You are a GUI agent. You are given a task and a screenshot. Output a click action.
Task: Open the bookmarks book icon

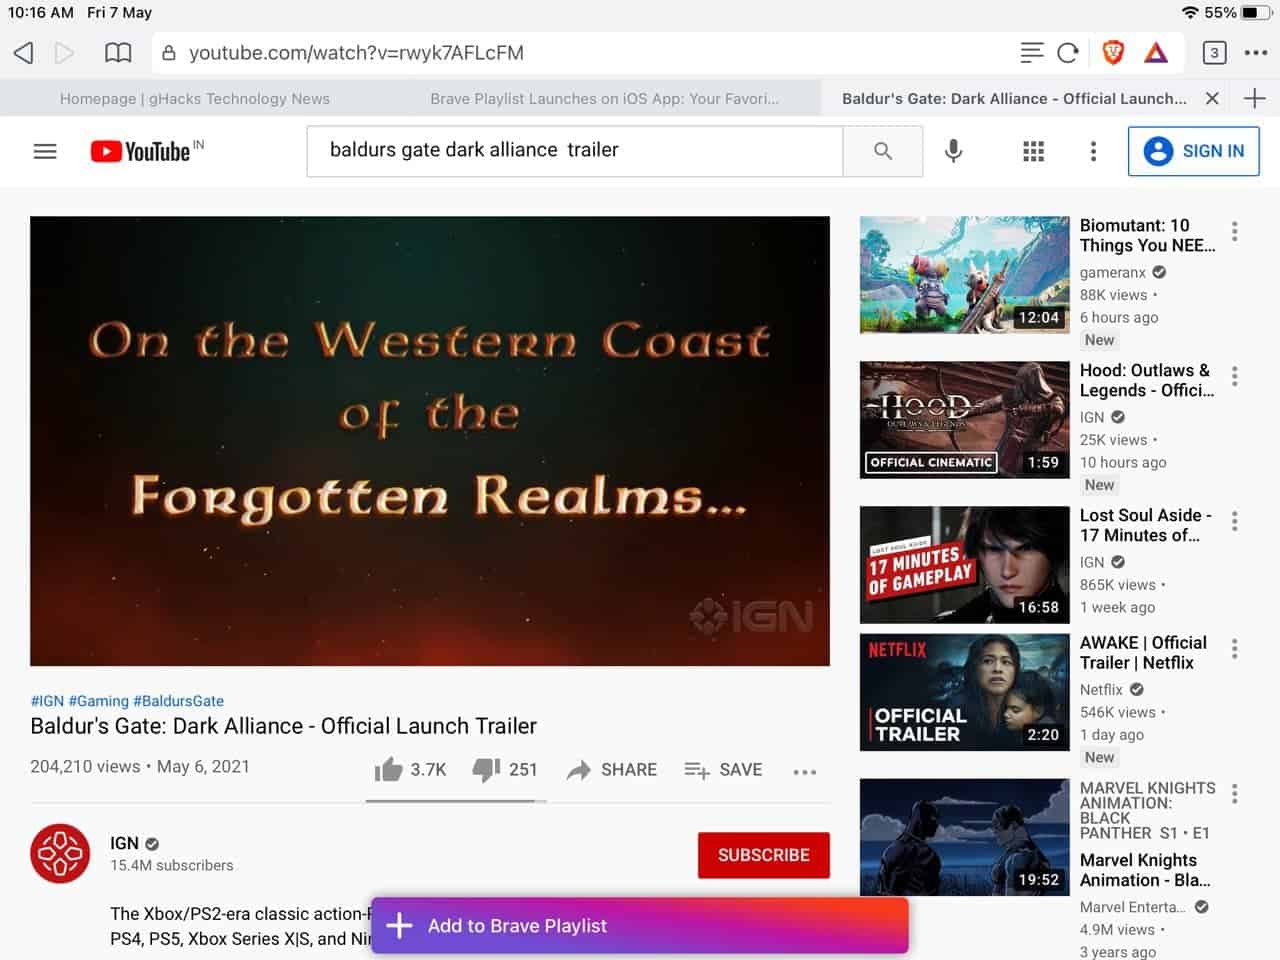(118, 53)
